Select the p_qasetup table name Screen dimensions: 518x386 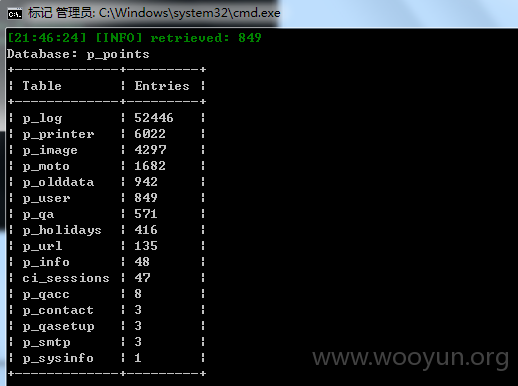tap(58, 326)
